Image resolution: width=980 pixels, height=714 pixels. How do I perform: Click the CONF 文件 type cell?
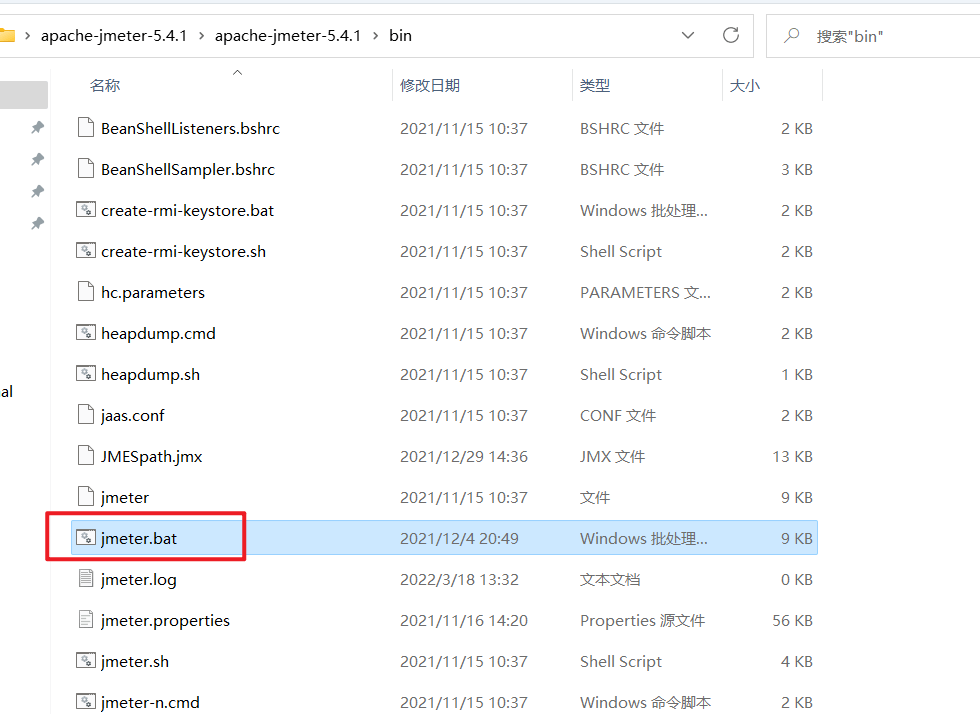tap(618, 416)
